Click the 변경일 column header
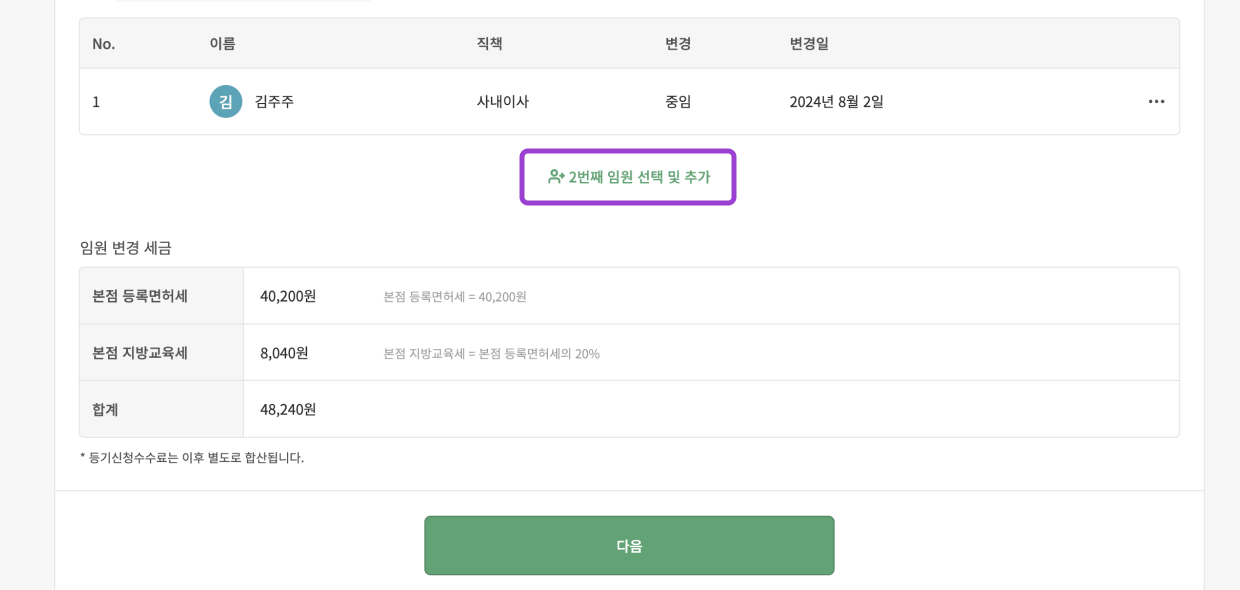Screen dimensions: 1240x590 point(809,44)
